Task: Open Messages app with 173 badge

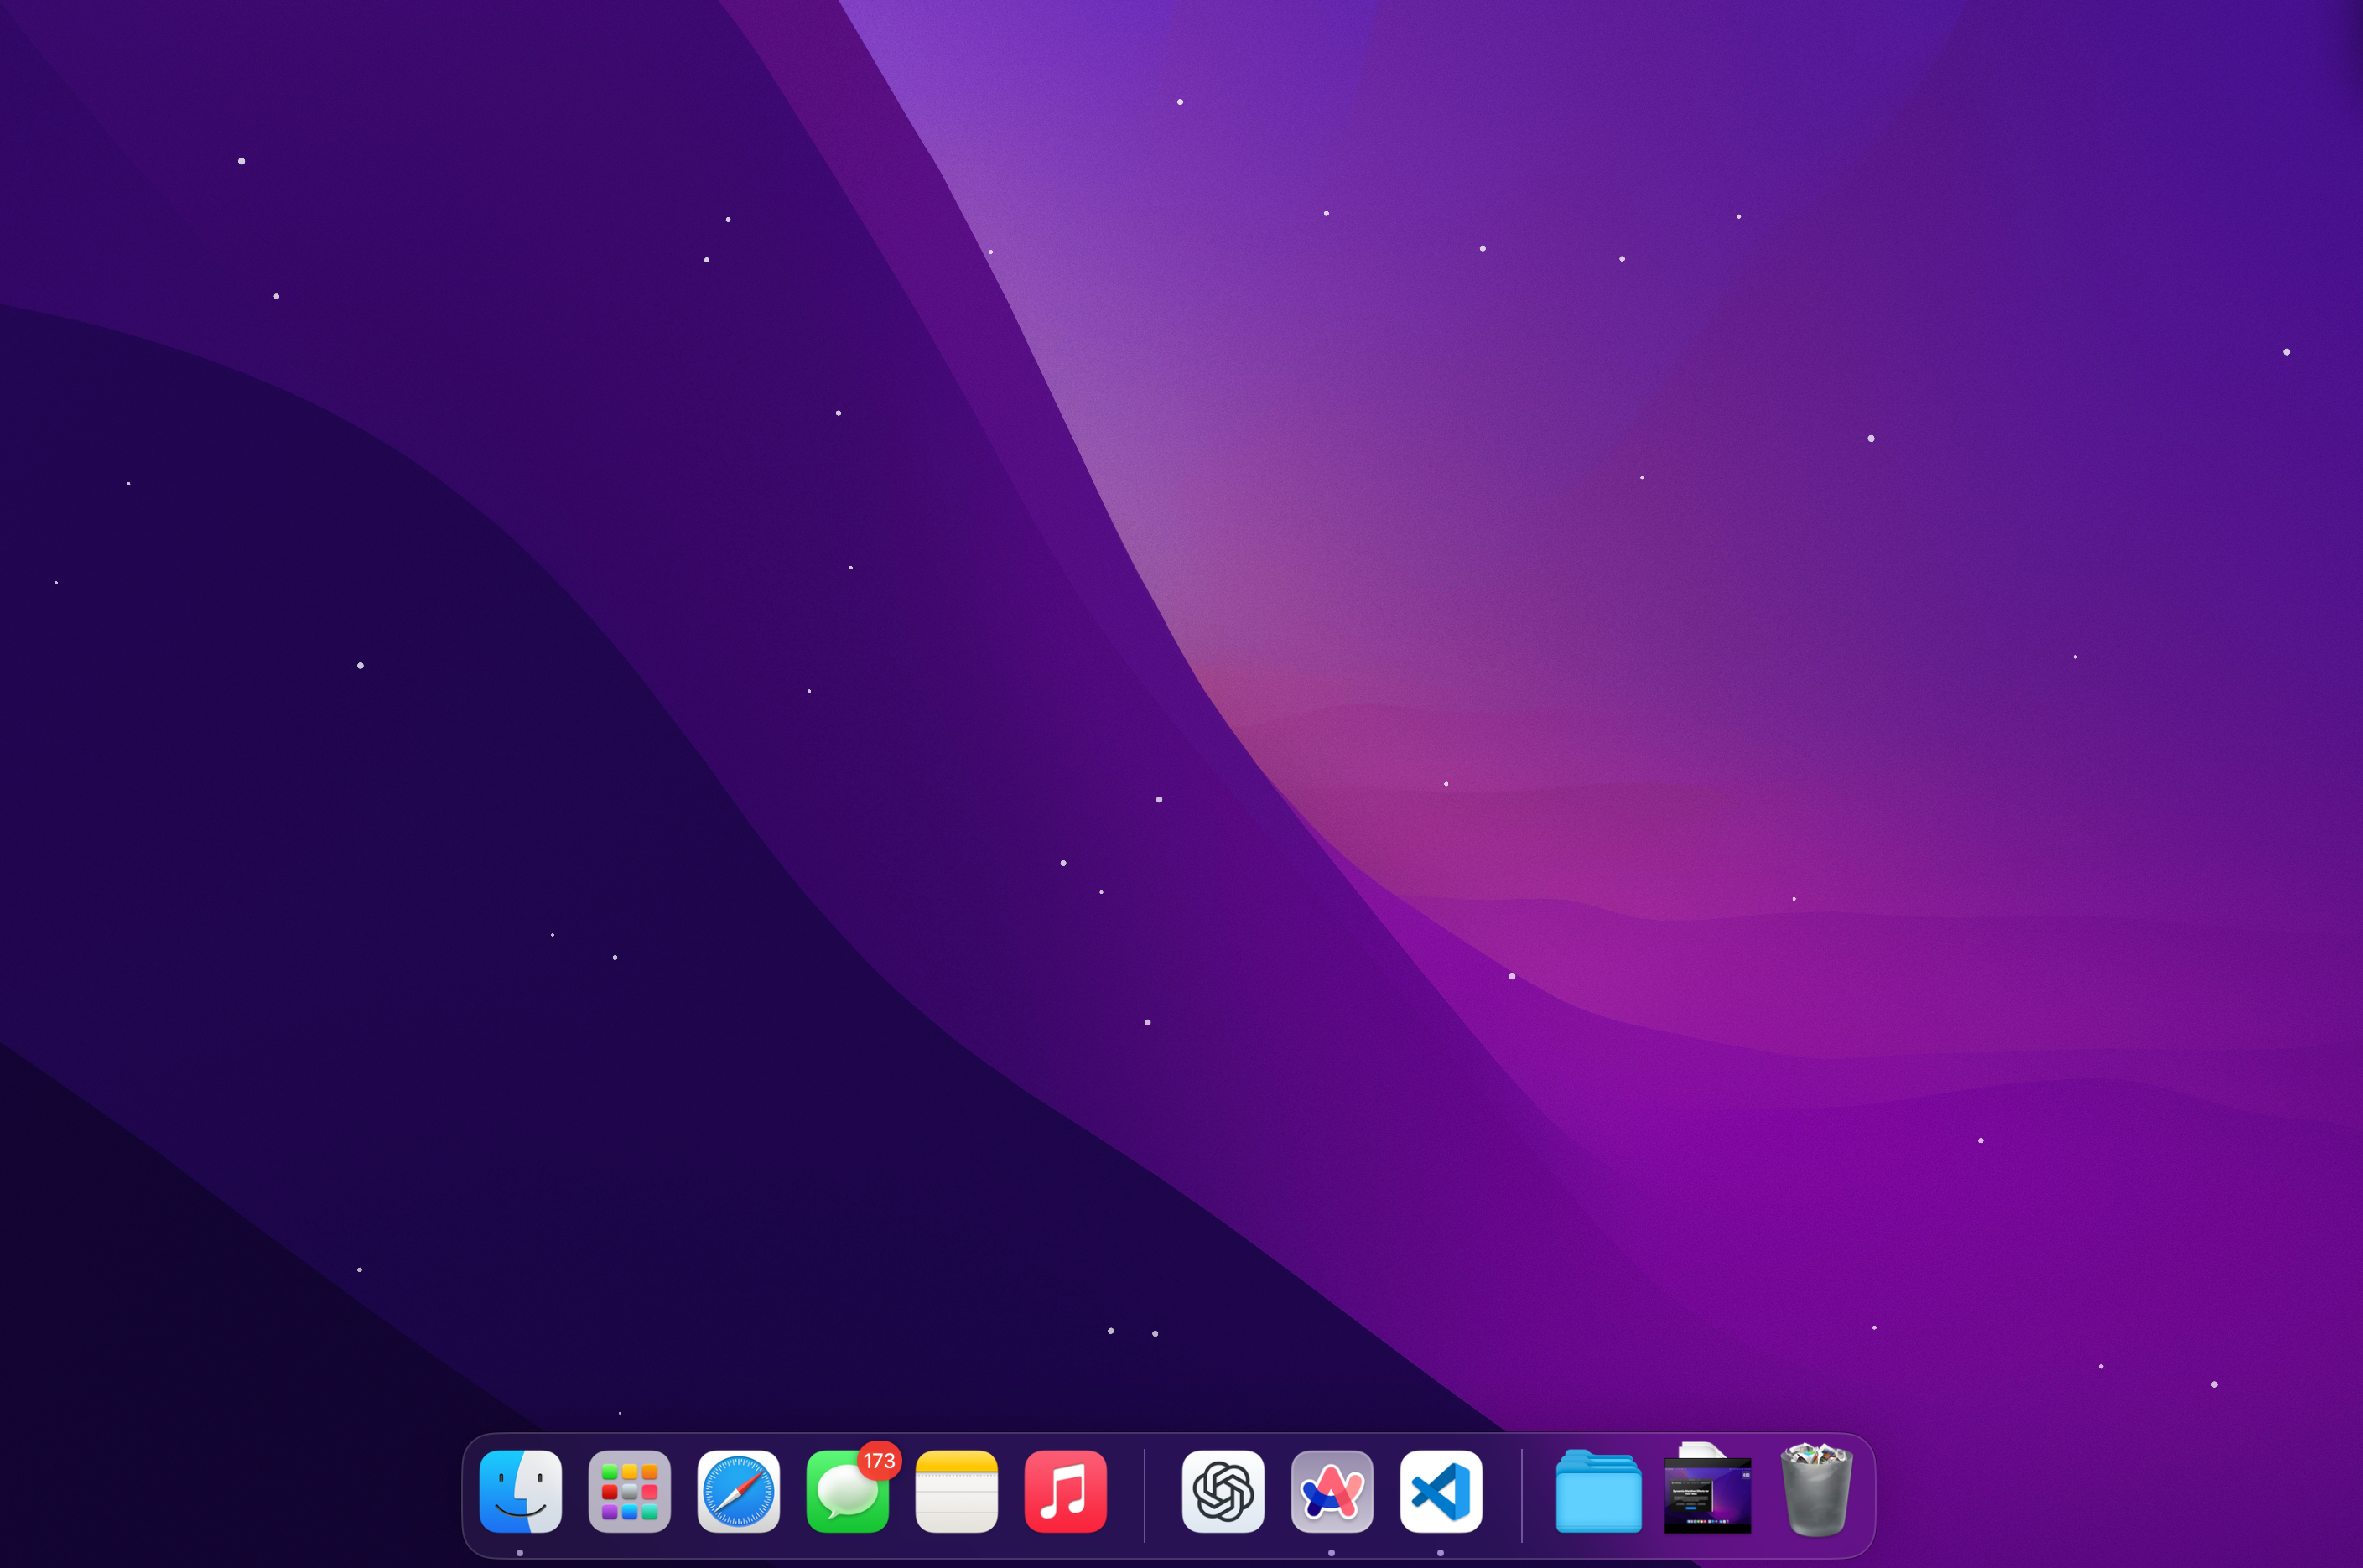Action: pyautogui.click(x=848, y=1491)
